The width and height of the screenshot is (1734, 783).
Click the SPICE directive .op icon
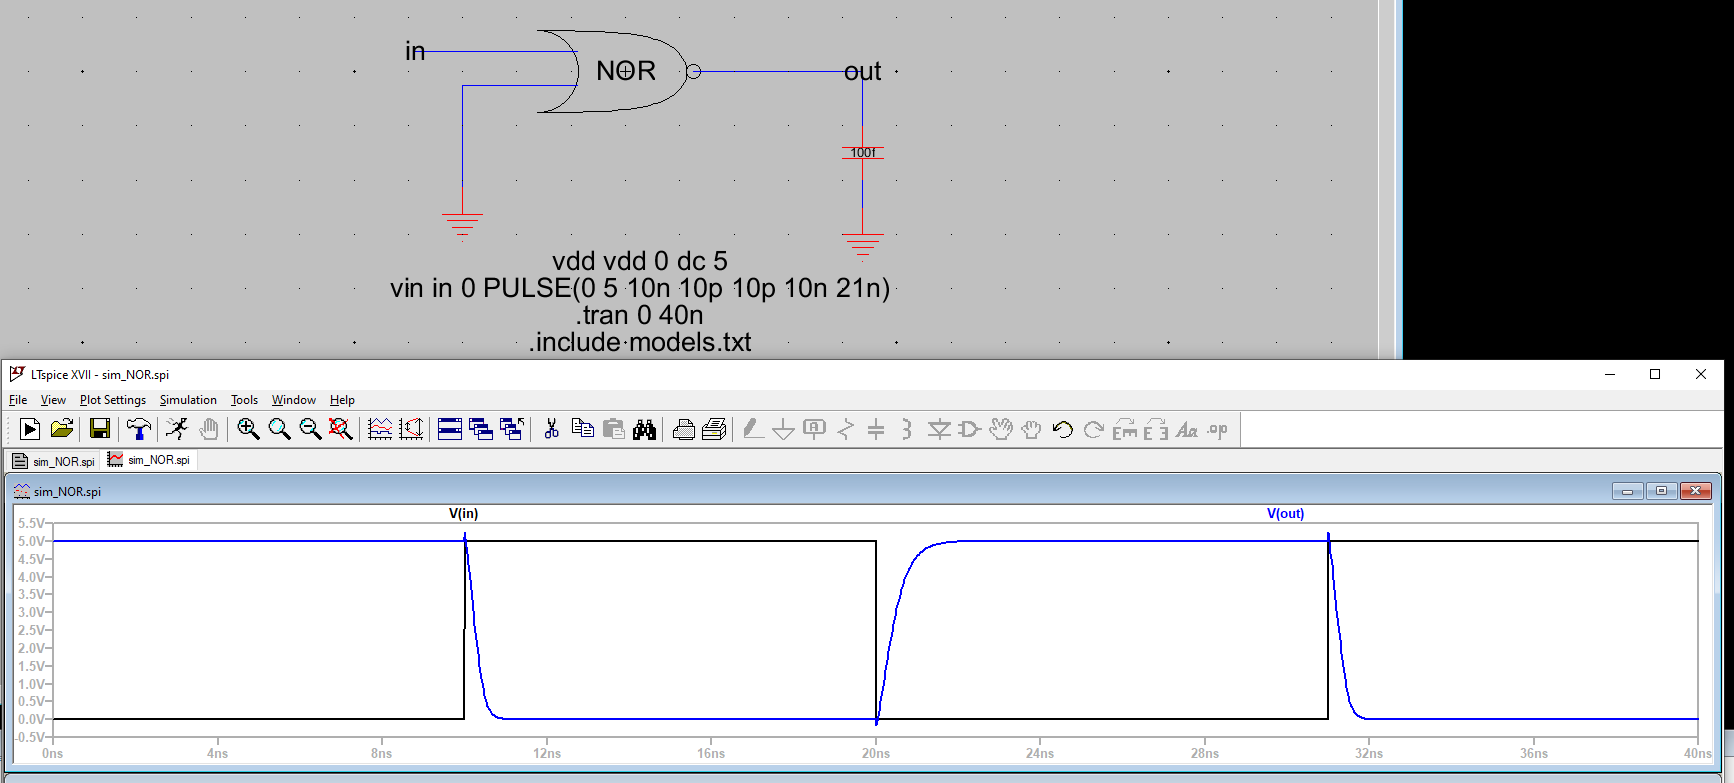[1217, 429]
